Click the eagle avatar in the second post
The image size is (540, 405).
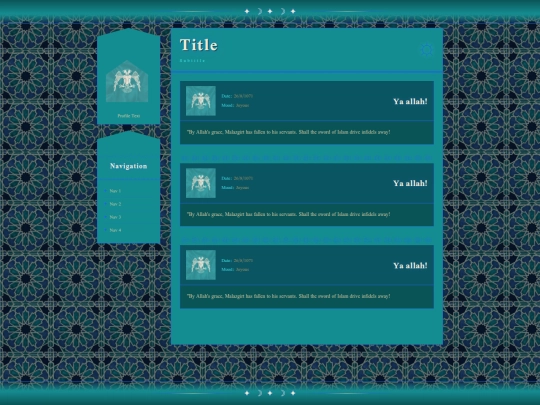pos(201,183)
